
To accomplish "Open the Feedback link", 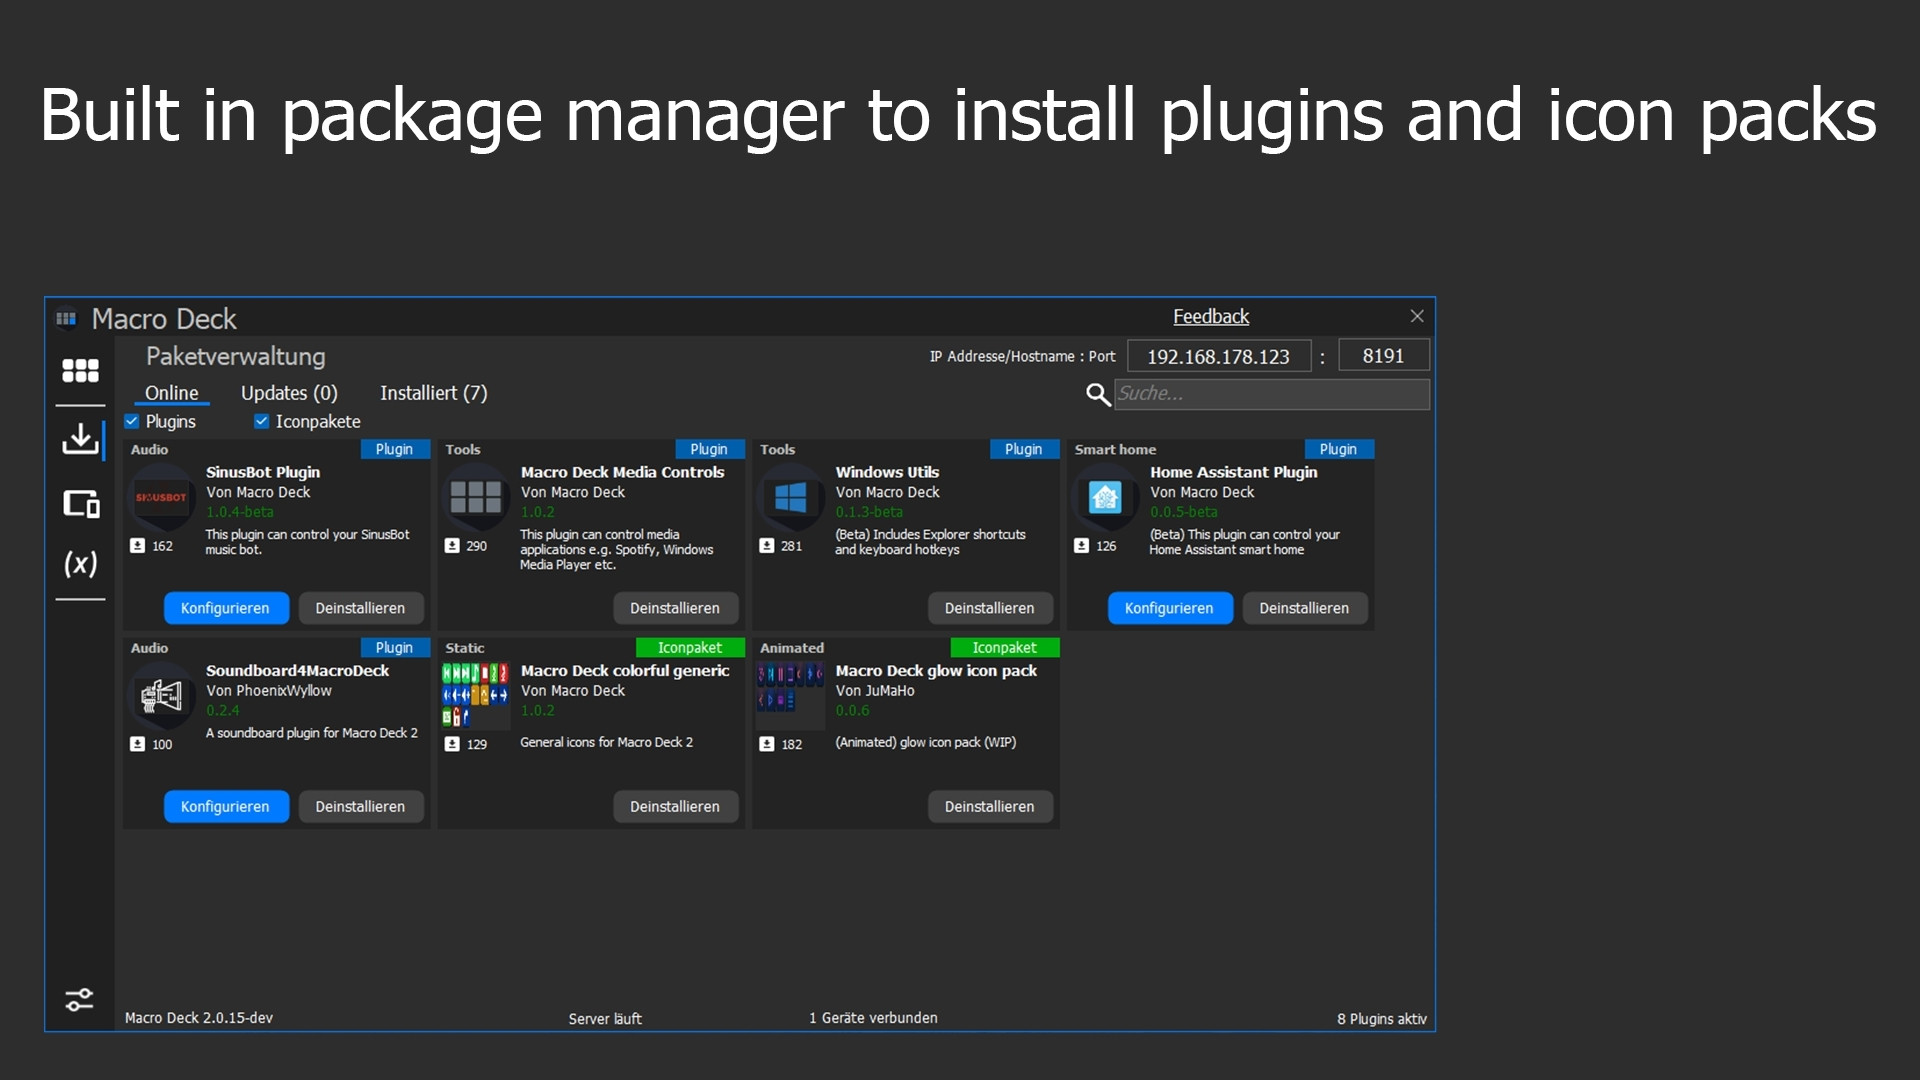I will 1210,317.
